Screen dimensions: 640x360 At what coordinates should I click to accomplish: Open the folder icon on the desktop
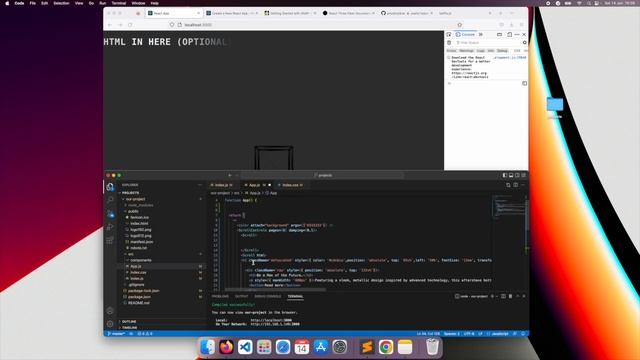tap(555, 105)
